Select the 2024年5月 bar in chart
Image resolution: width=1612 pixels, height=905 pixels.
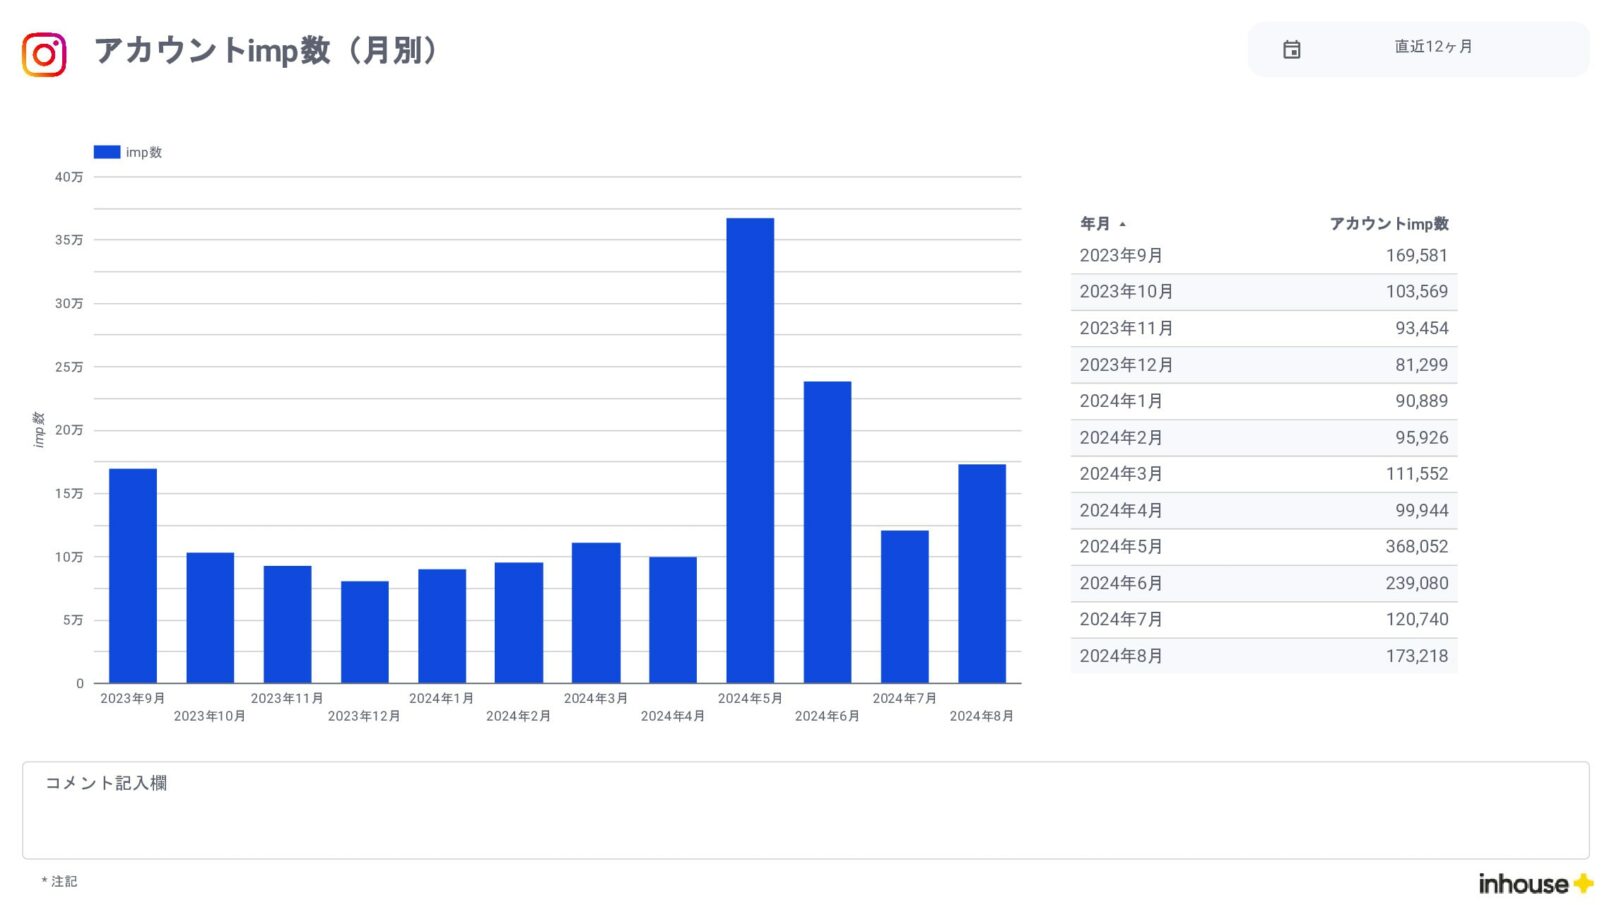(x=750, y=450)
